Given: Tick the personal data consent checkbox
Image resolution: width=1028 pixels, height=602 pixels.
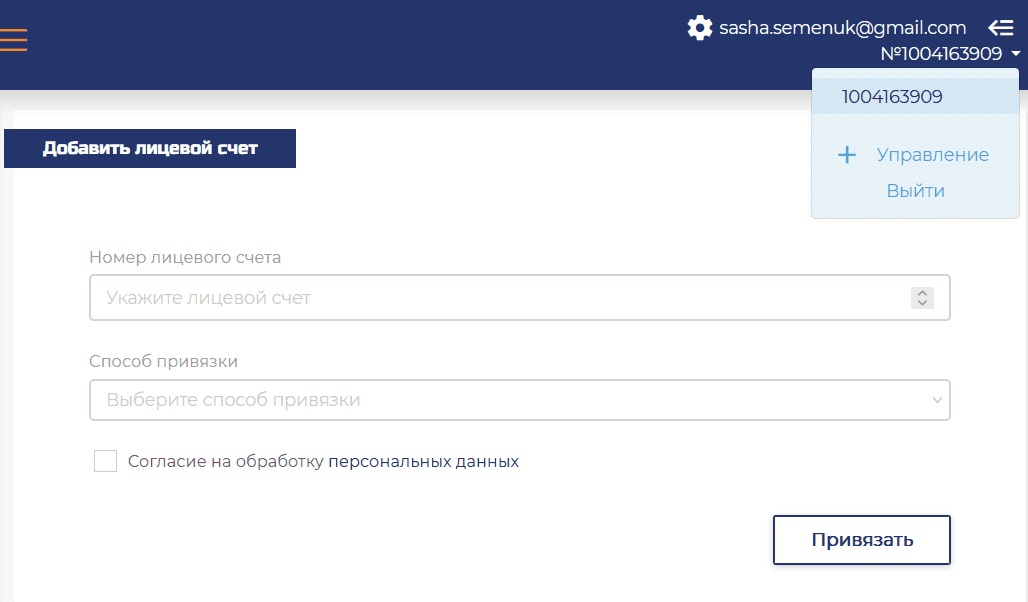Looking at the screenshot, I should pos(105,461).
